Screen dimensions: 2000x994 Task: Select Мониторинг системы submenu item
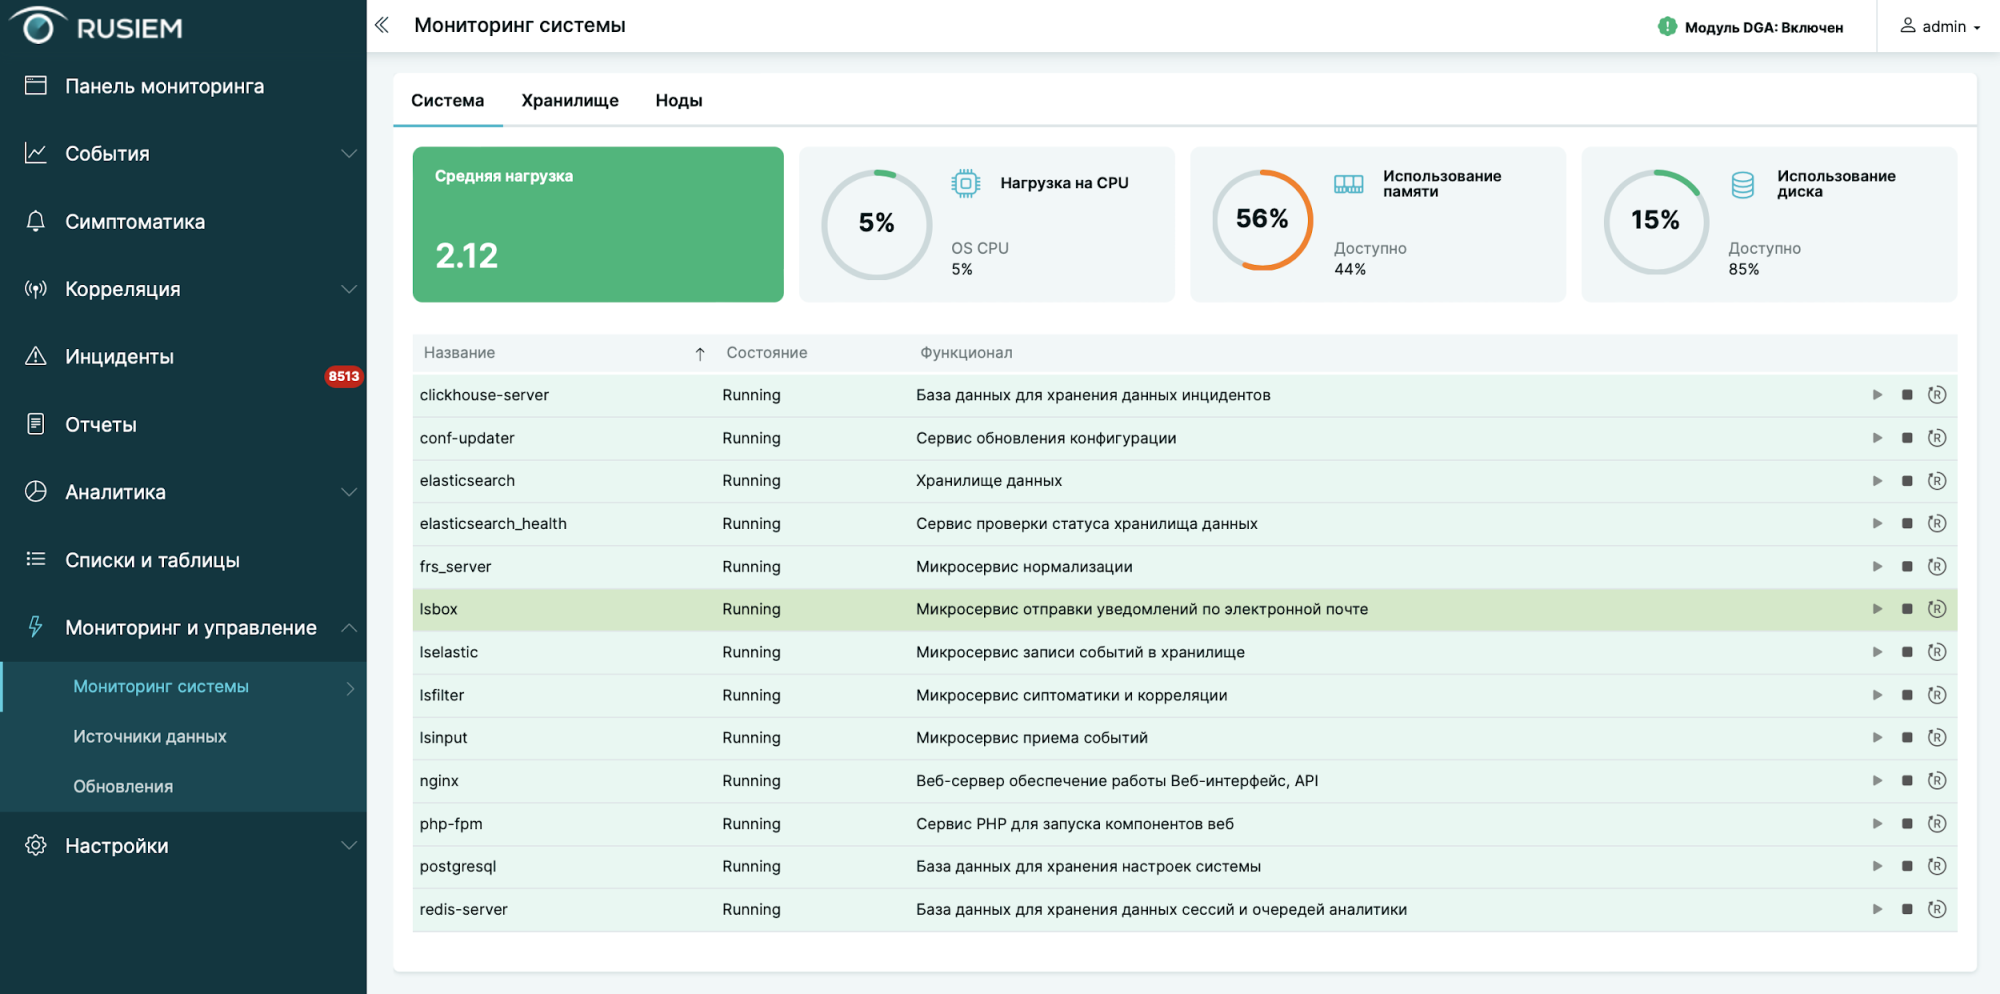(x=161, y=687)
